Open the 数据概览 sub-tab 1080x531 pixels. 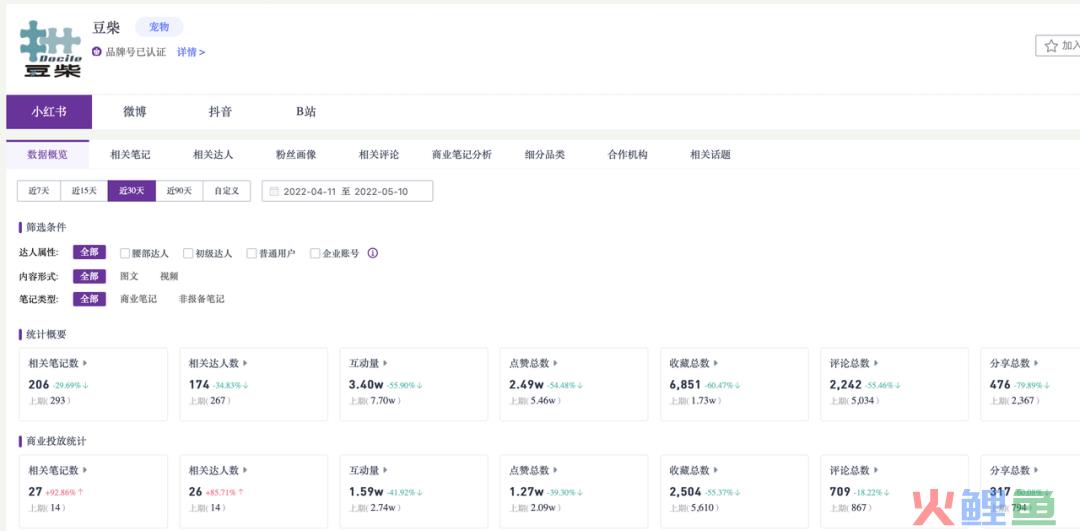[48, 155]
